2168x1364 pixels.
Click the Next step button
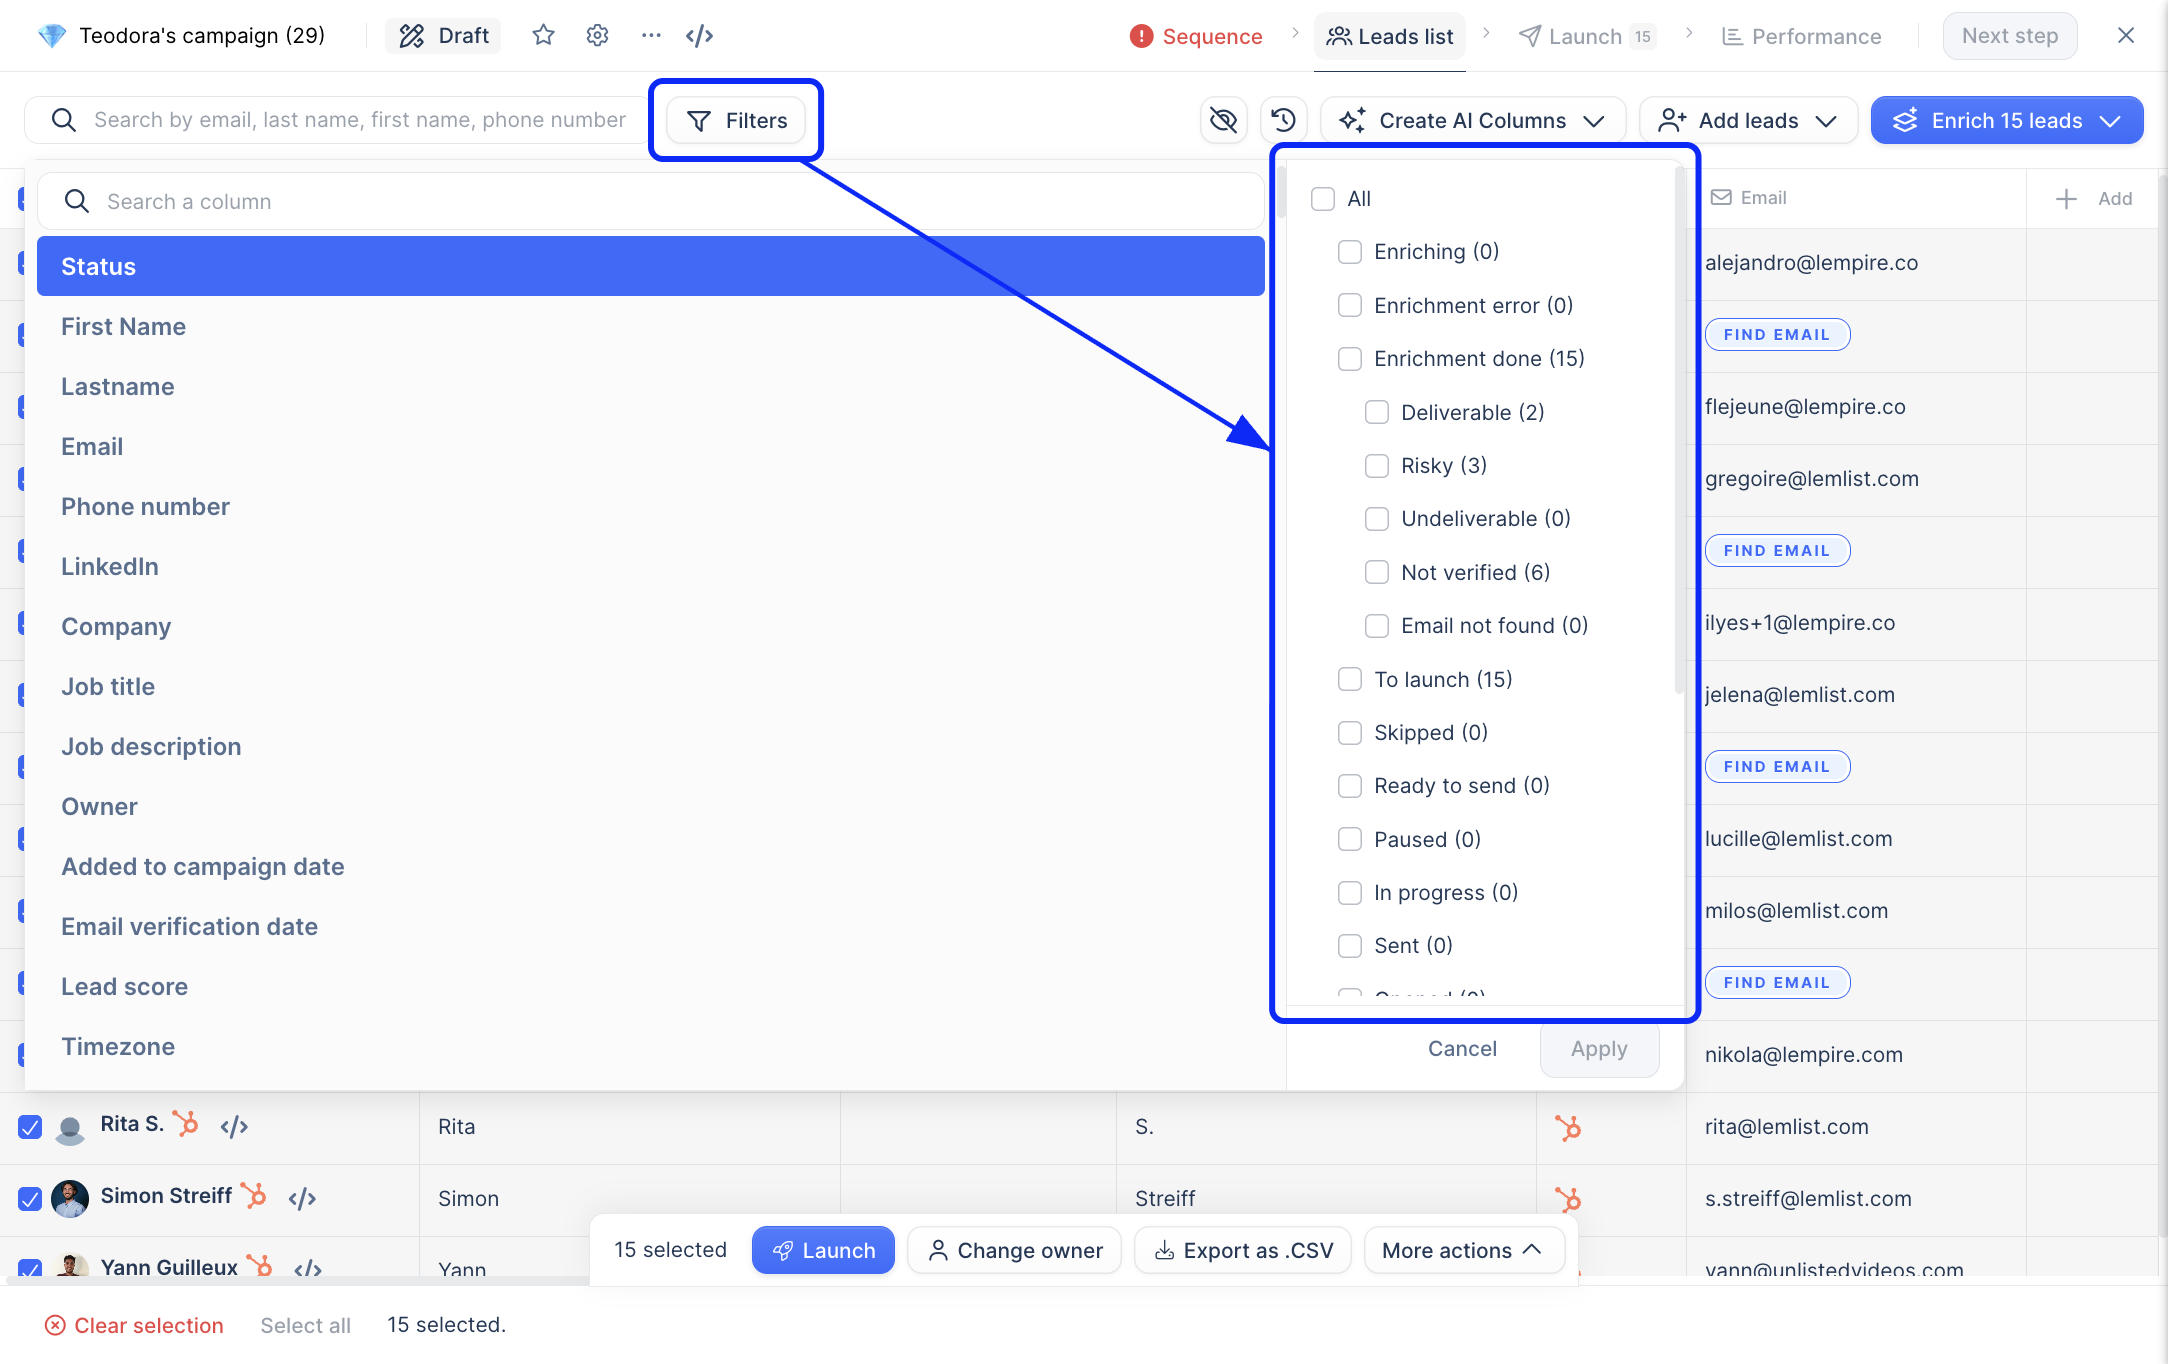[2010, 36]
